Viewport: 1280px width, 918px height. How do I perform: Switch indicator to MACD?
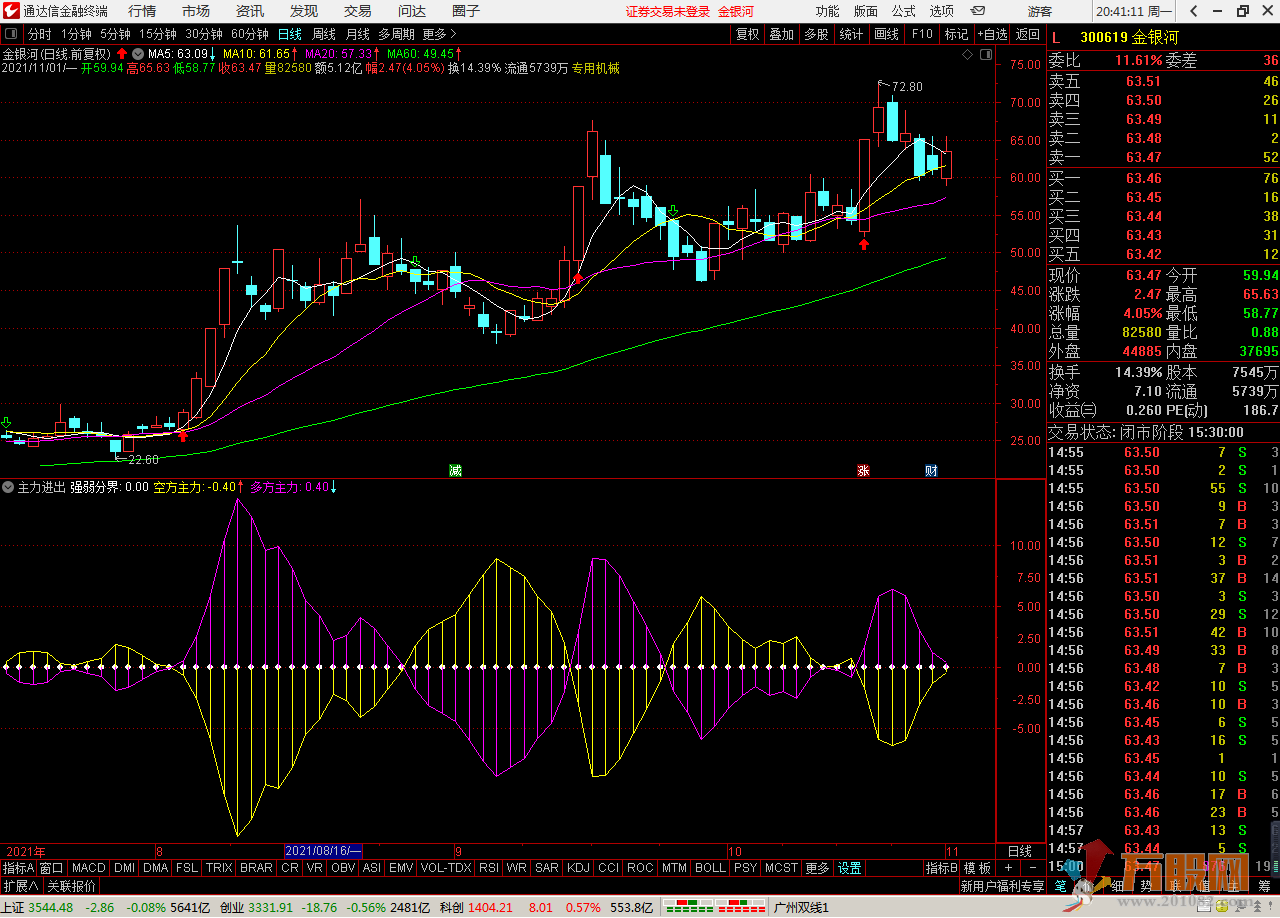point(88,868)
